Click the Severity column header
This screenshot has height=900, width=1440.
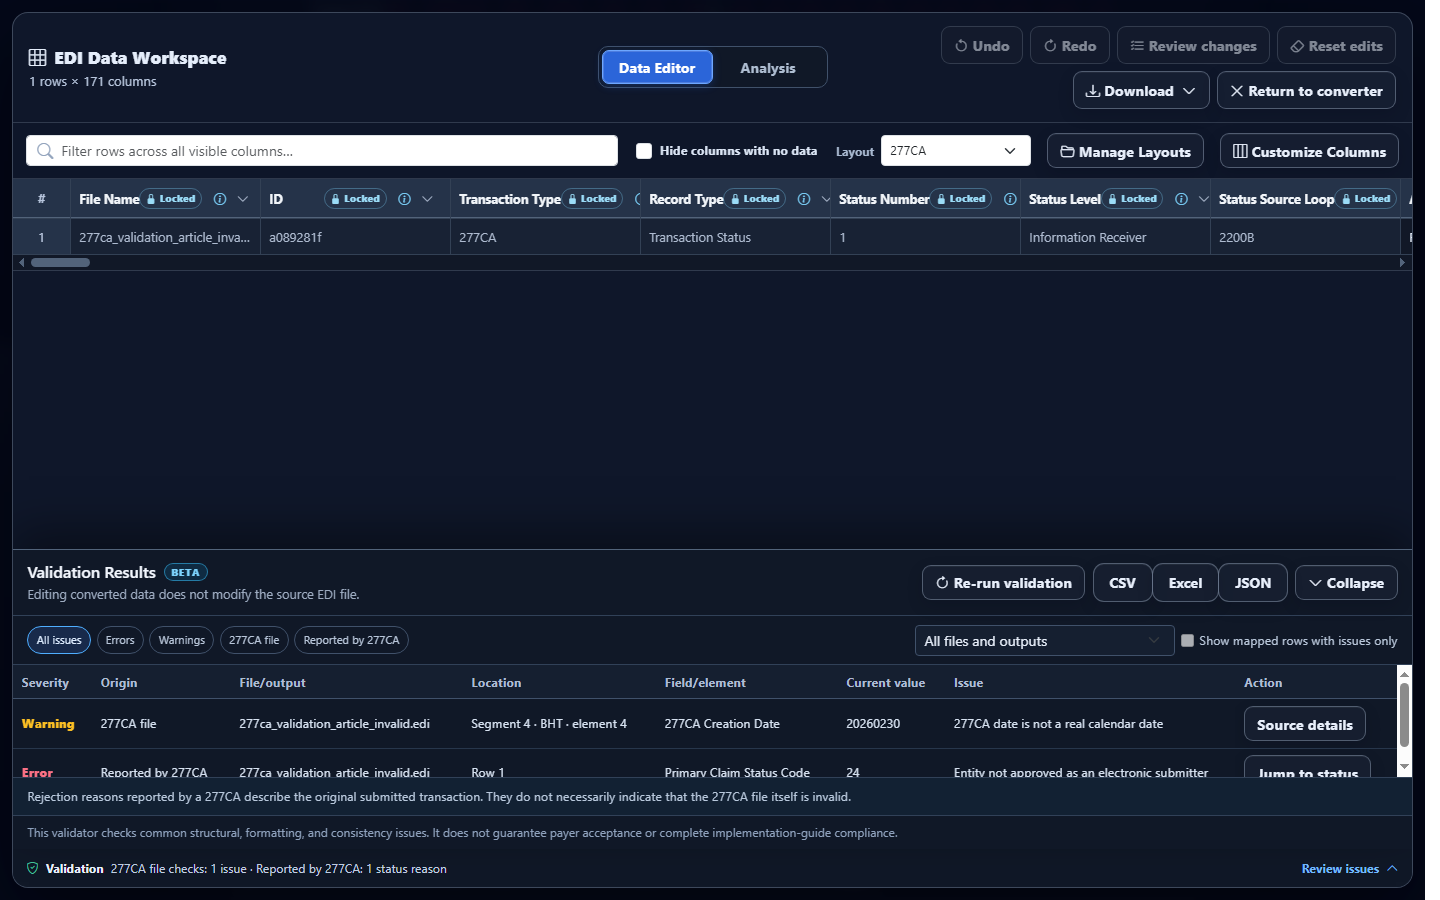coord(45,683)
